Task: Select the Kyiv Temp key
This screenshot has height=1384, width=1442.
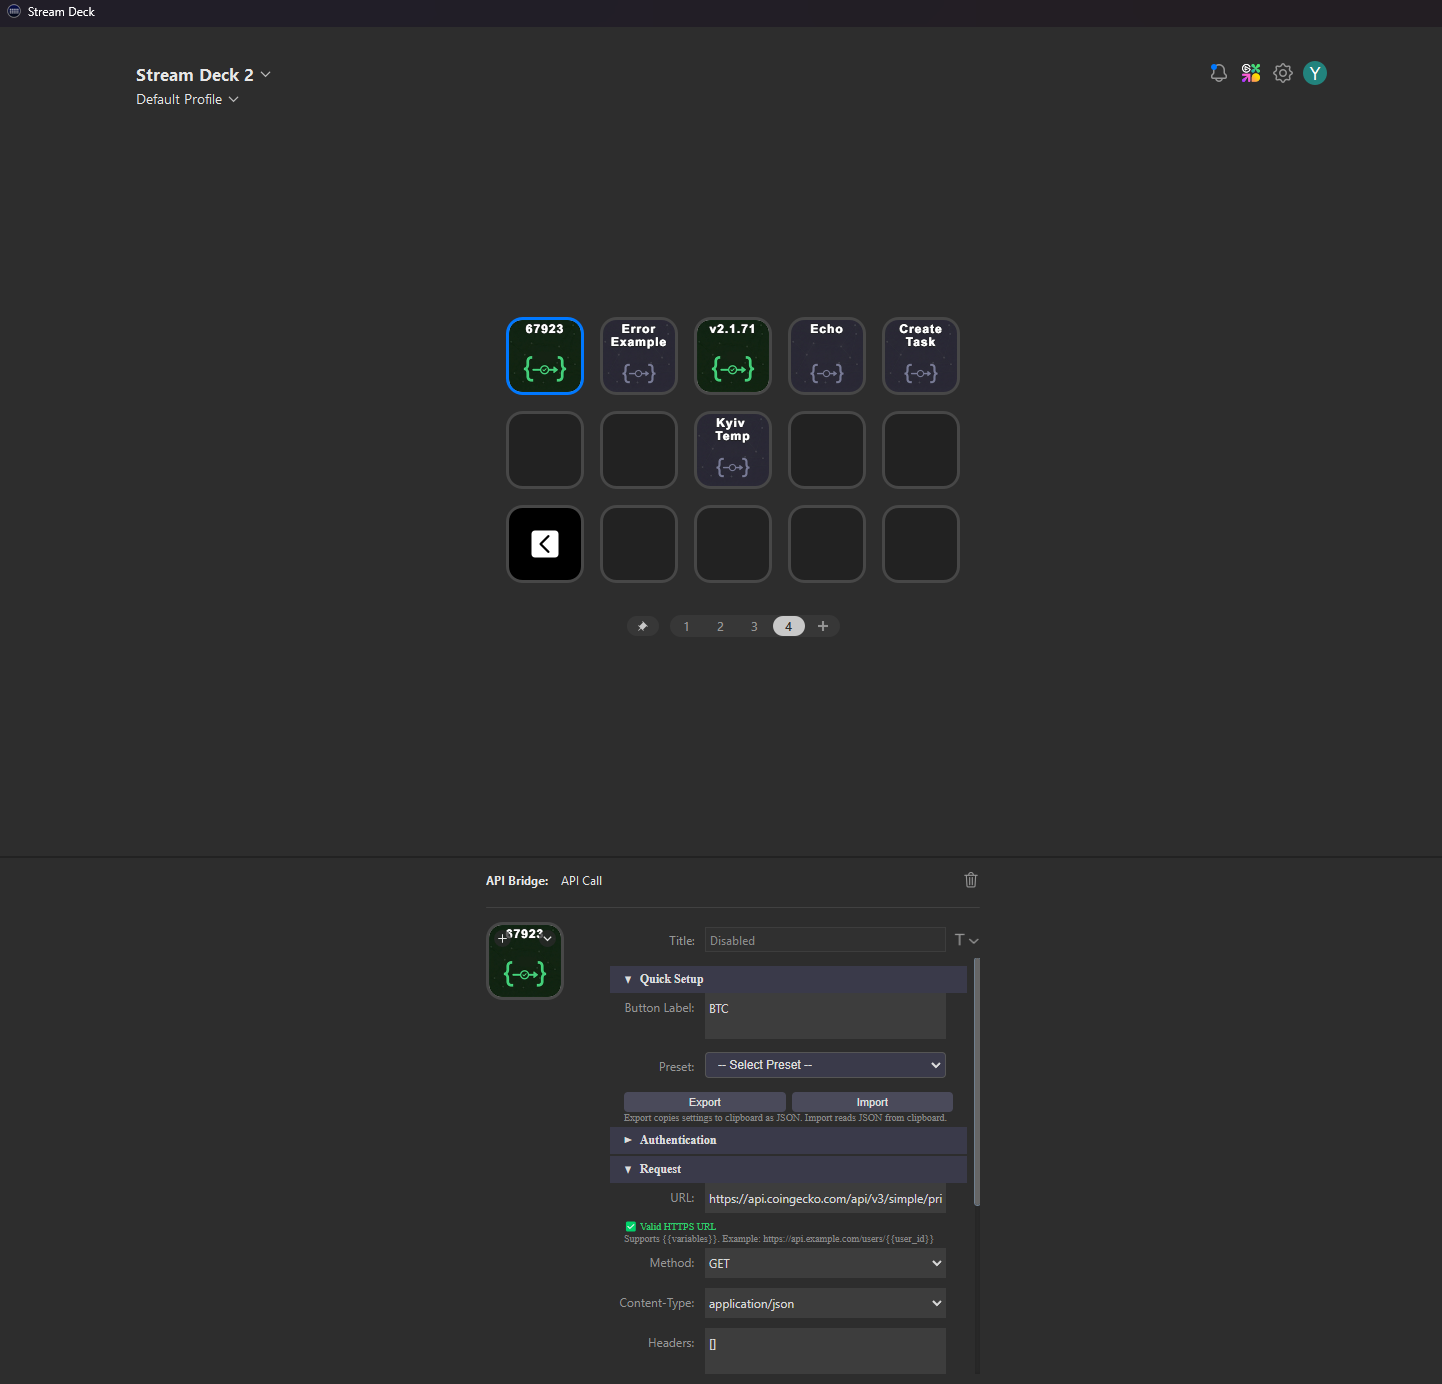Action: tap(732, 450)
